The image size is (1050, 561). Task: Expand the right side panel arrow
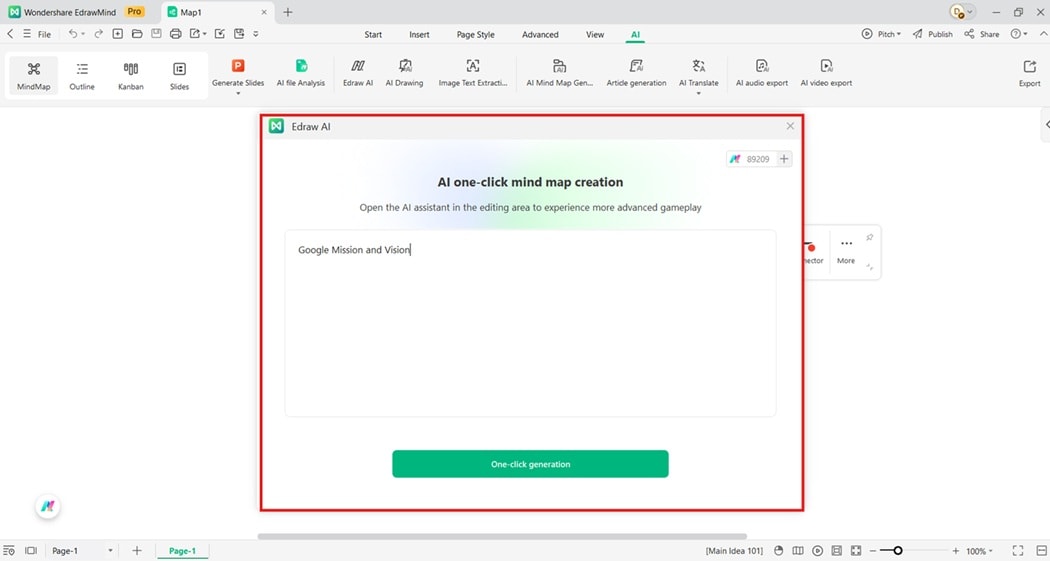[x=1046, y=125]
